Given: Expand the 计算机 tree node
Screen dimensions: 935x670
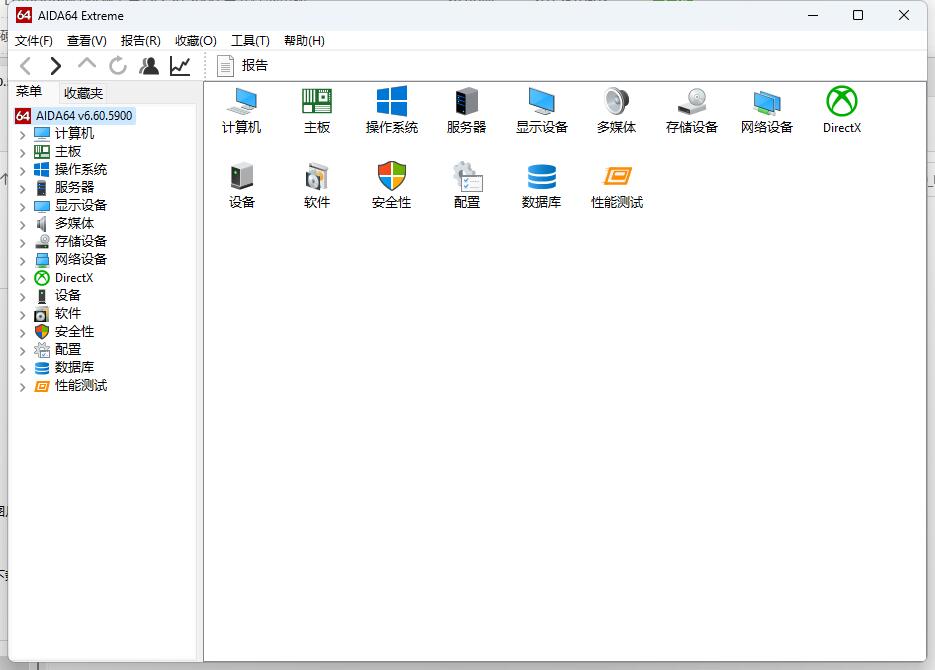Looking at the screenshot, I should click(23, 134).
